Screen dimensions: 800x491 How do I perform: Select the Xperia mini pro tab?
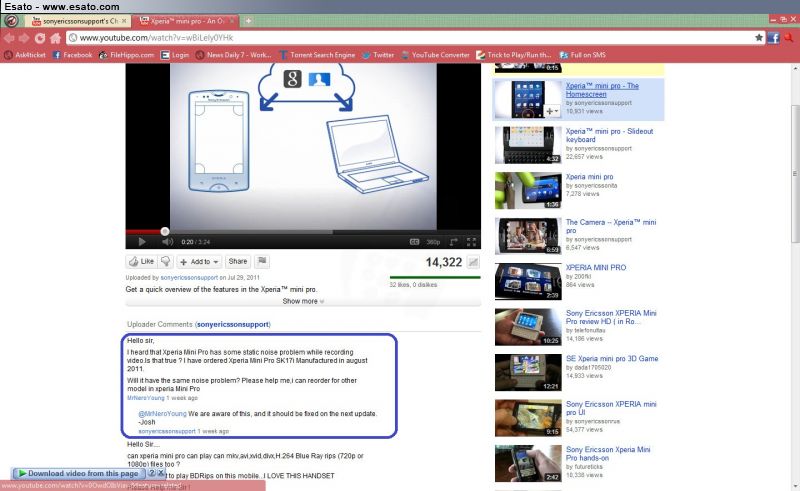click(x=184, y=21)
